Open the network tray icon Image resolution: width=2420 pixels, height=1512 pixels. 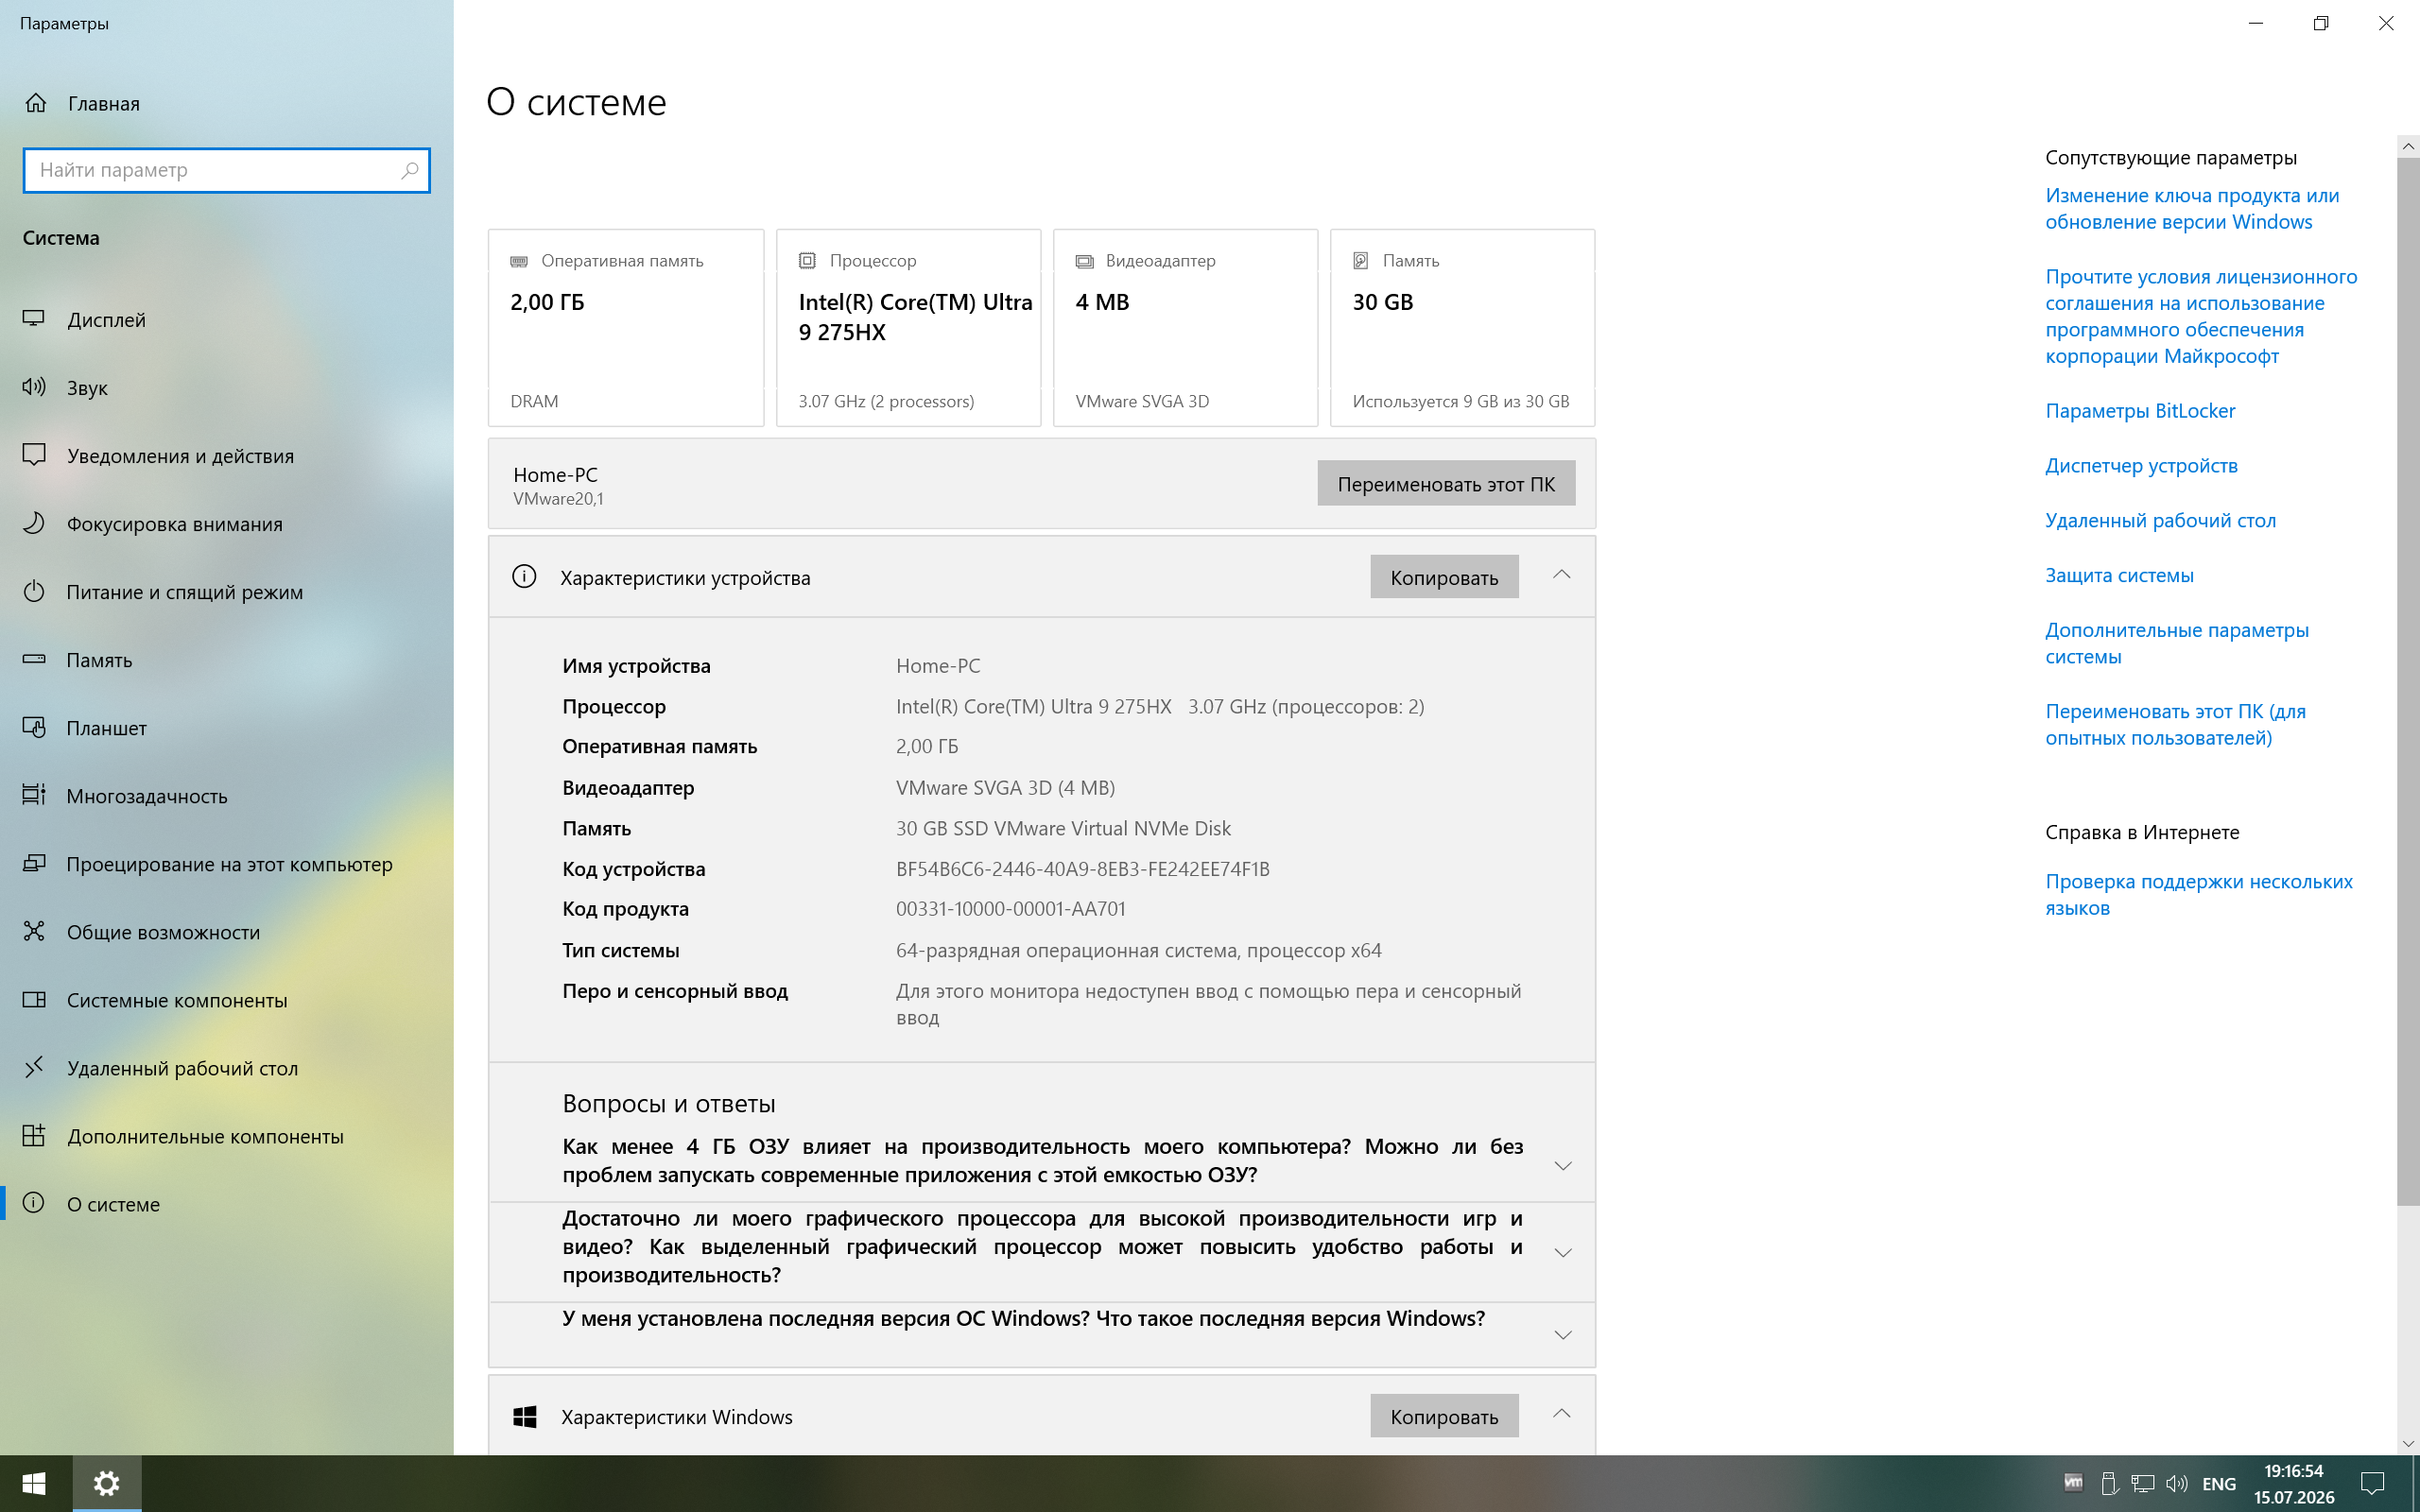coord(2142,1483)
